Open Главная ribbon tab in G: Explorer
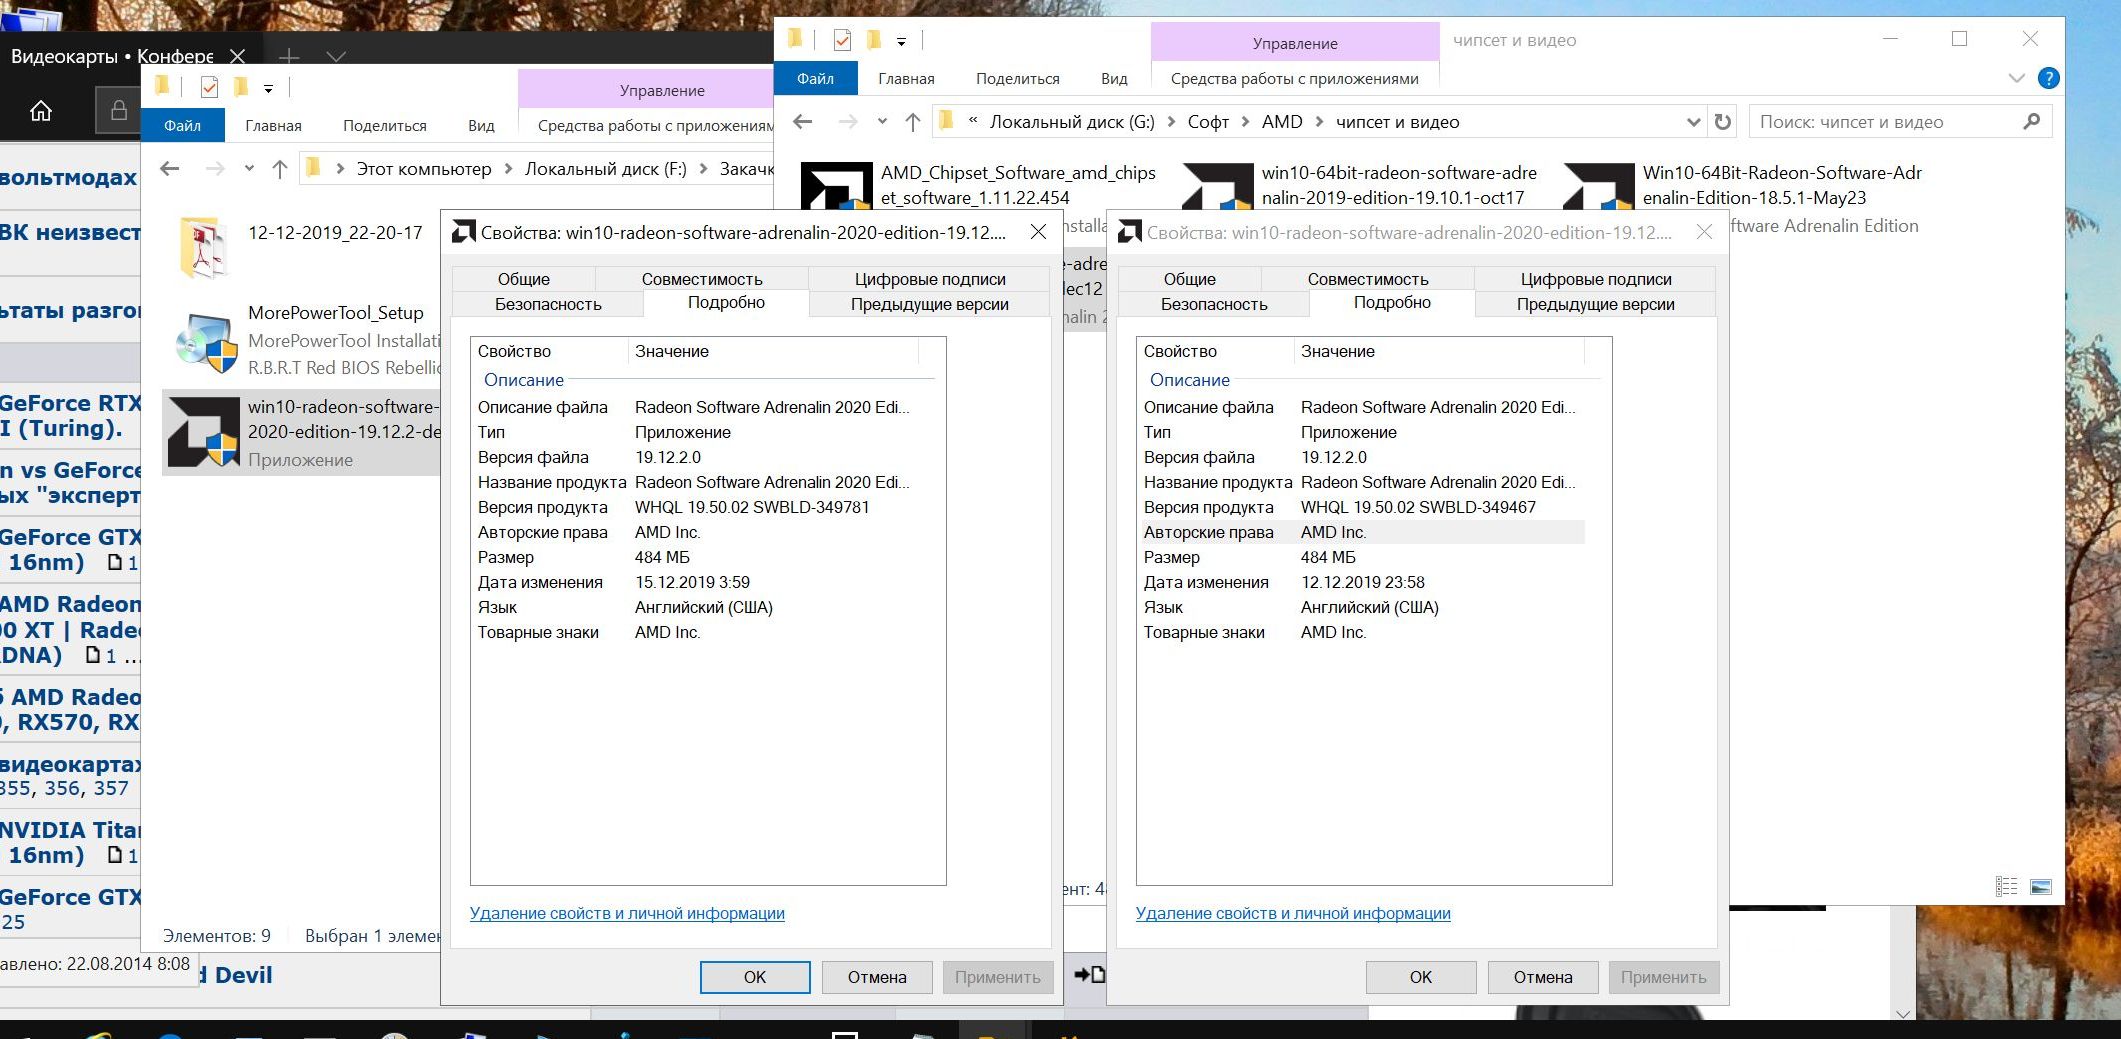 [x=906, y=79]
